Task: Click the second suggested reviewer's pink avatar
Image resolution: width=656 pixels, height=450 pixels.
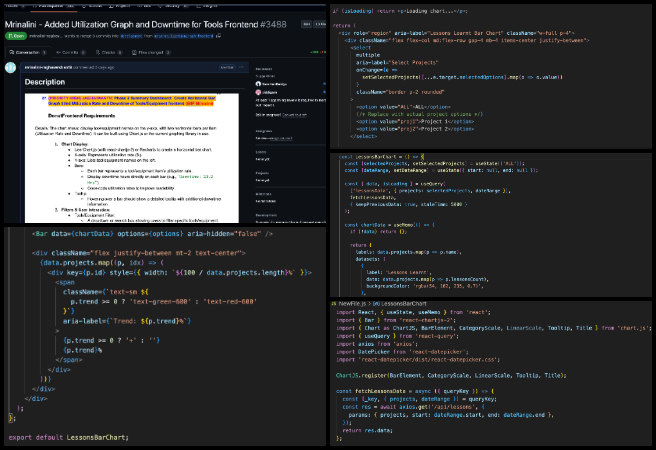Action: coord(258,92)
